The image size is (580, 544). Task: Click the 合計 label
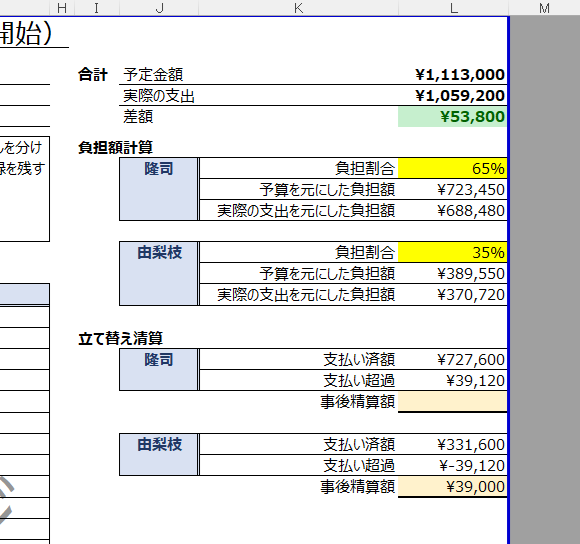coord(93,75)
